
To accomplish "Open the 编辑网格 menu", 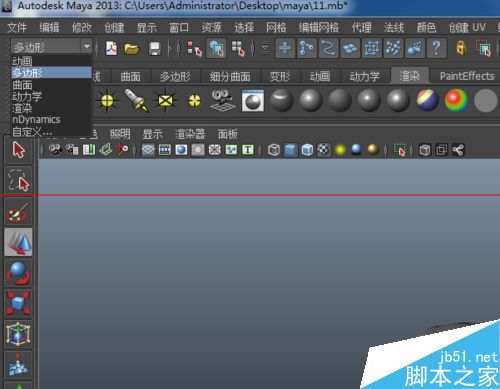I will coord(319,27).
